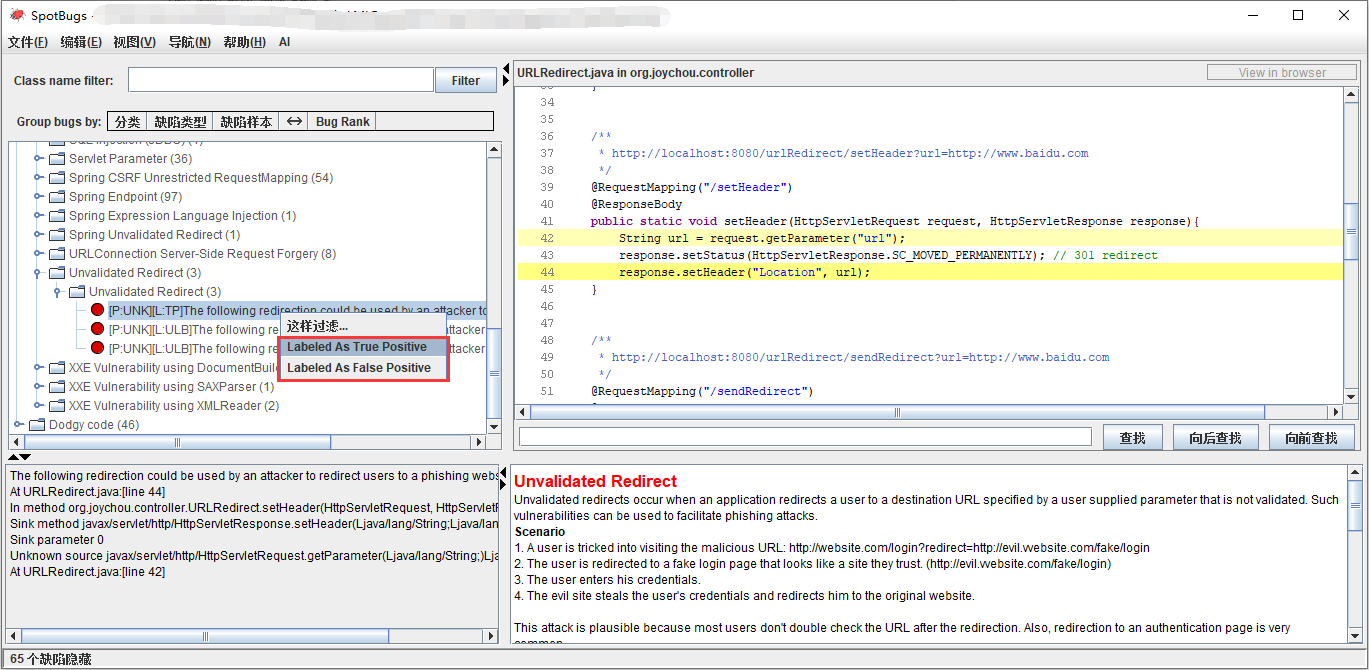The height and width of the screenshot is (670, 1369).
Task: Click folder icon beside Servlet Parameter (36)
Action: click(57, 158)
